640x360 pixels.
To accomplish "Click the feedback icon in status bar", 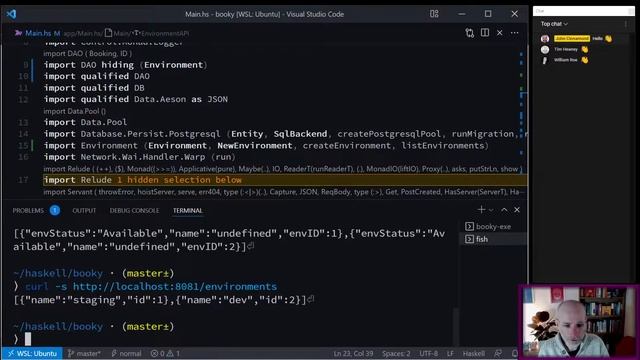I will click(498, 353).
